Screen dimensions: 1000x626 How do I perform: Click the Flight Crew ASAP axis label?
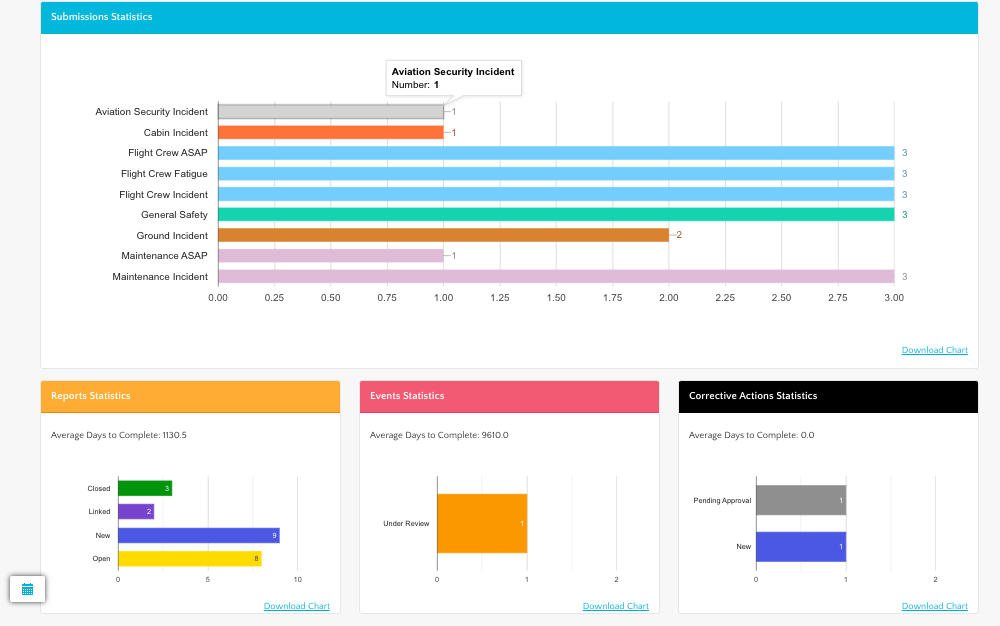coord(168,153)
